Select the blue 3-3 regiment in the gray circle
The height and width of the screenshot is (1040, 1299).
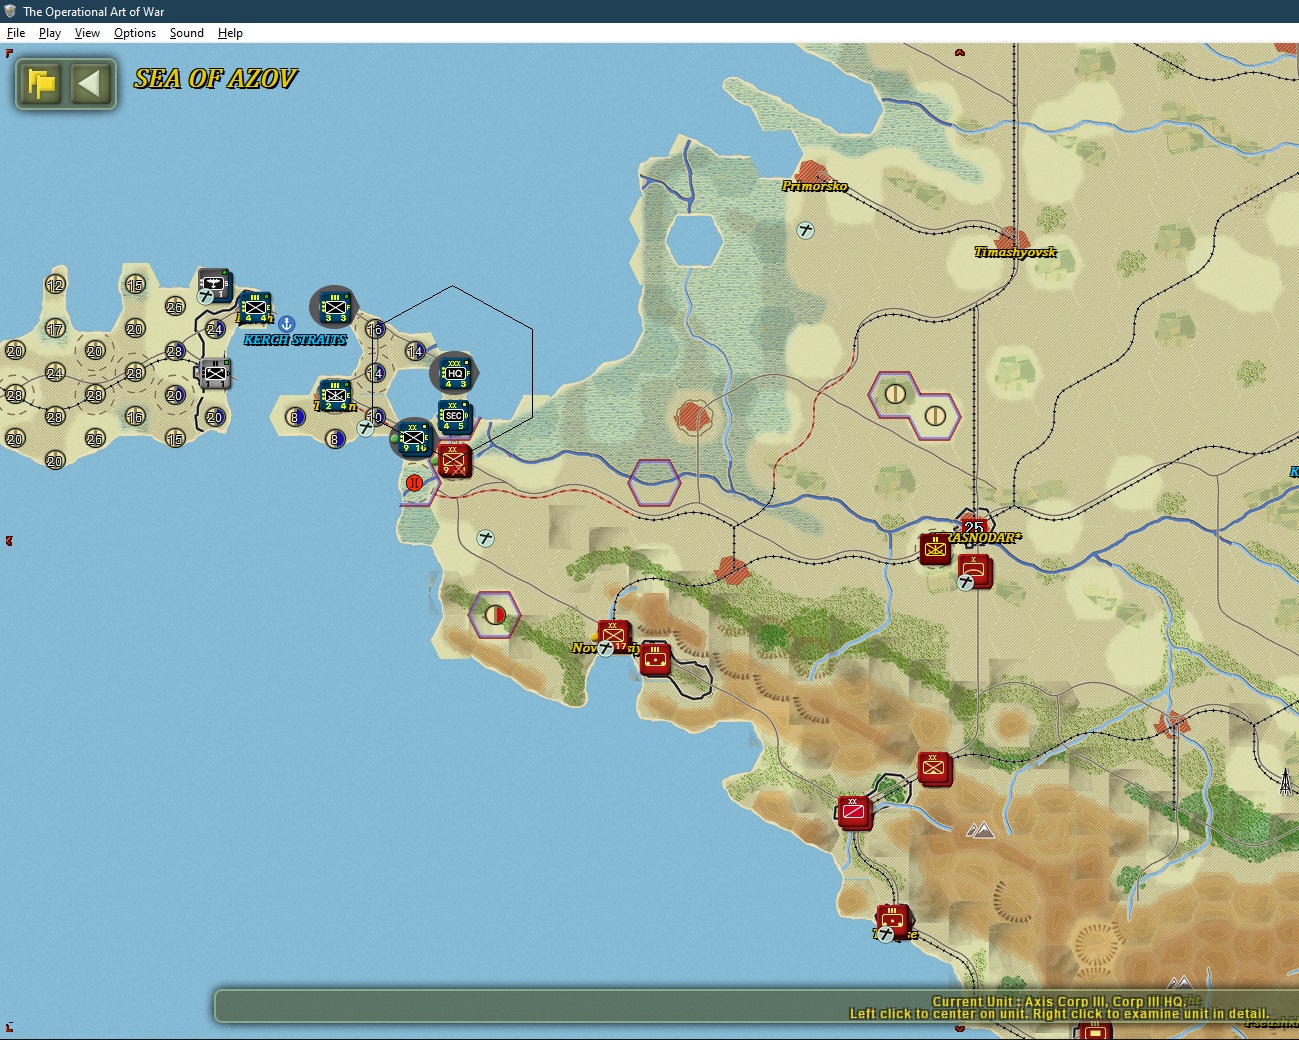334,307
